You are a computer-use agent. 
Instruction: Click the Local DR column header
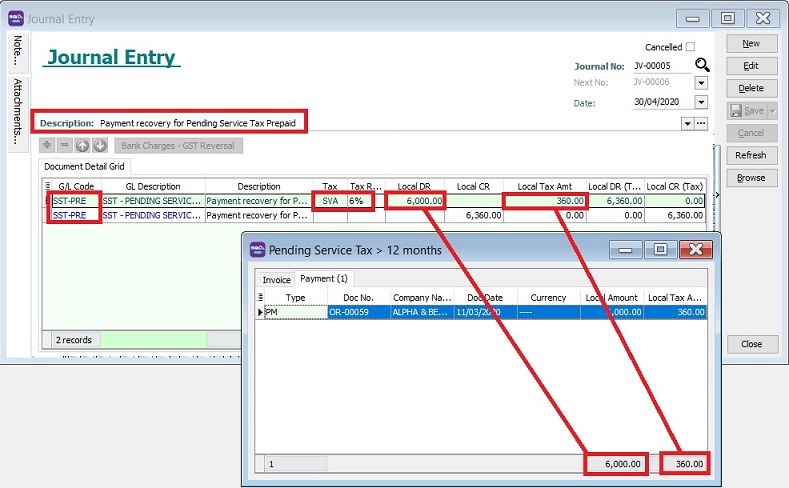click(414, 186)
